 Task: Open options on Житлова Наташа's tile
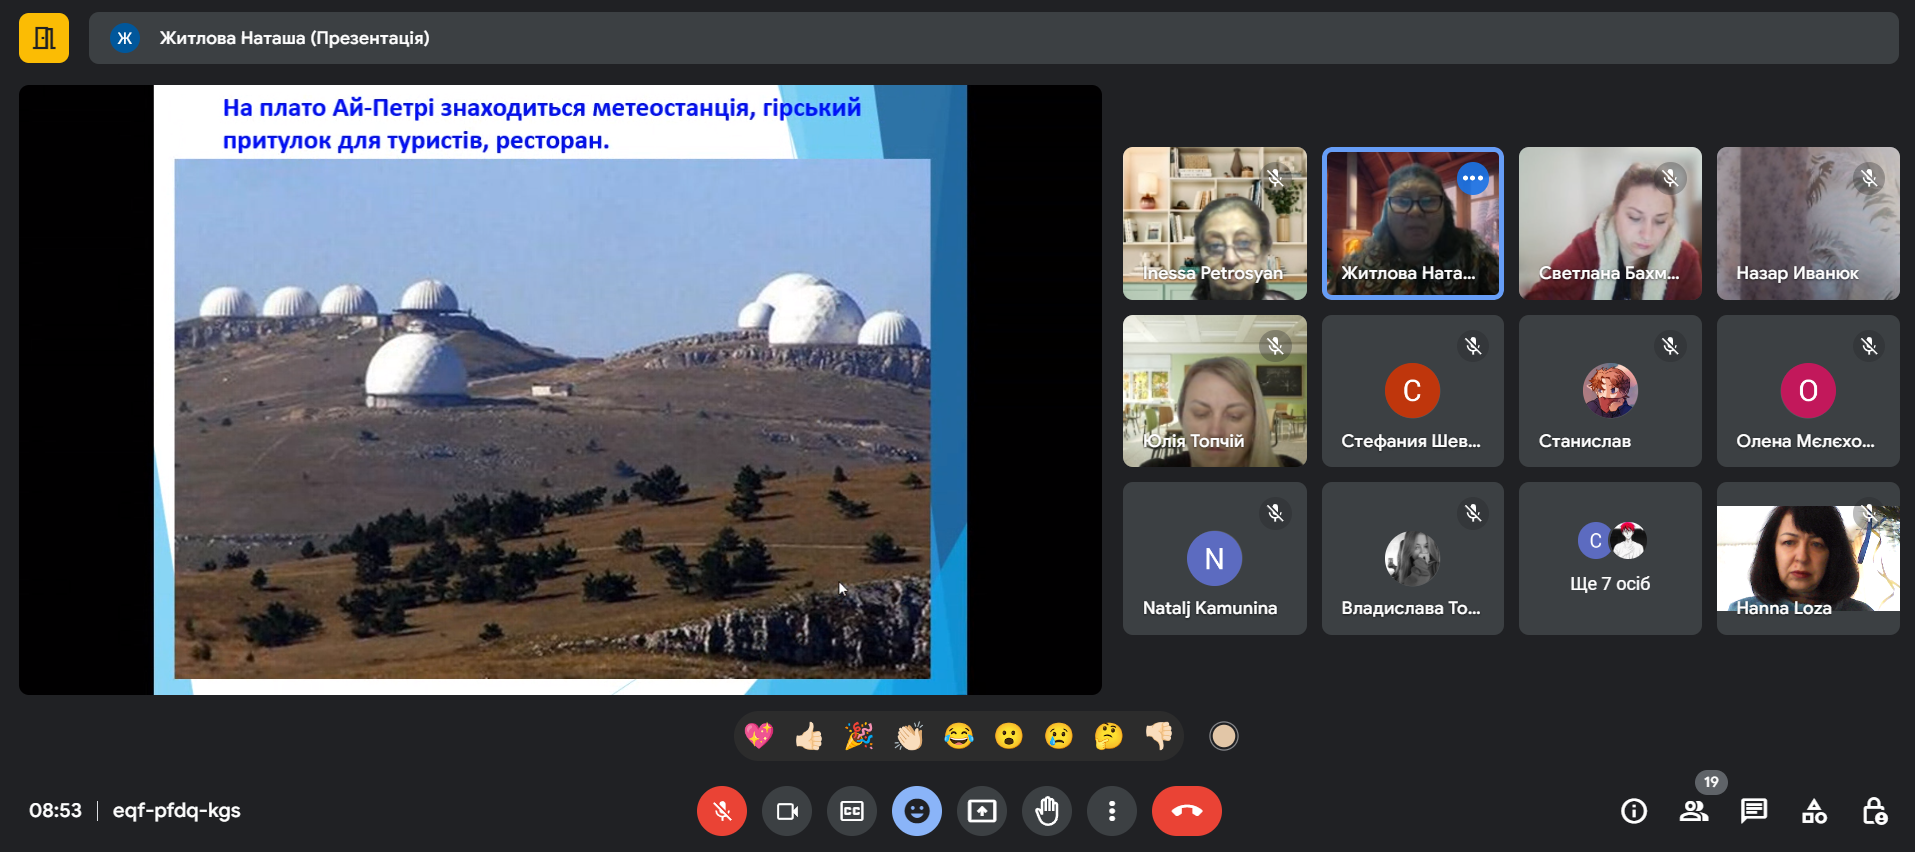pos(1472,178)
